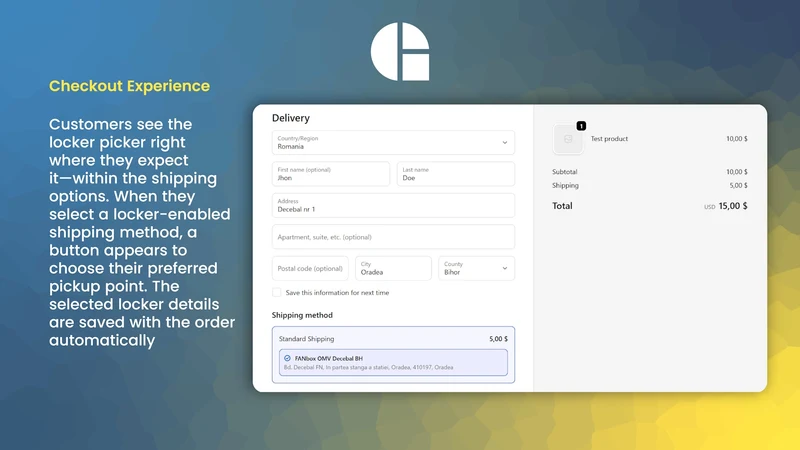Select the Standard Shipping method option

pos(393,355)
